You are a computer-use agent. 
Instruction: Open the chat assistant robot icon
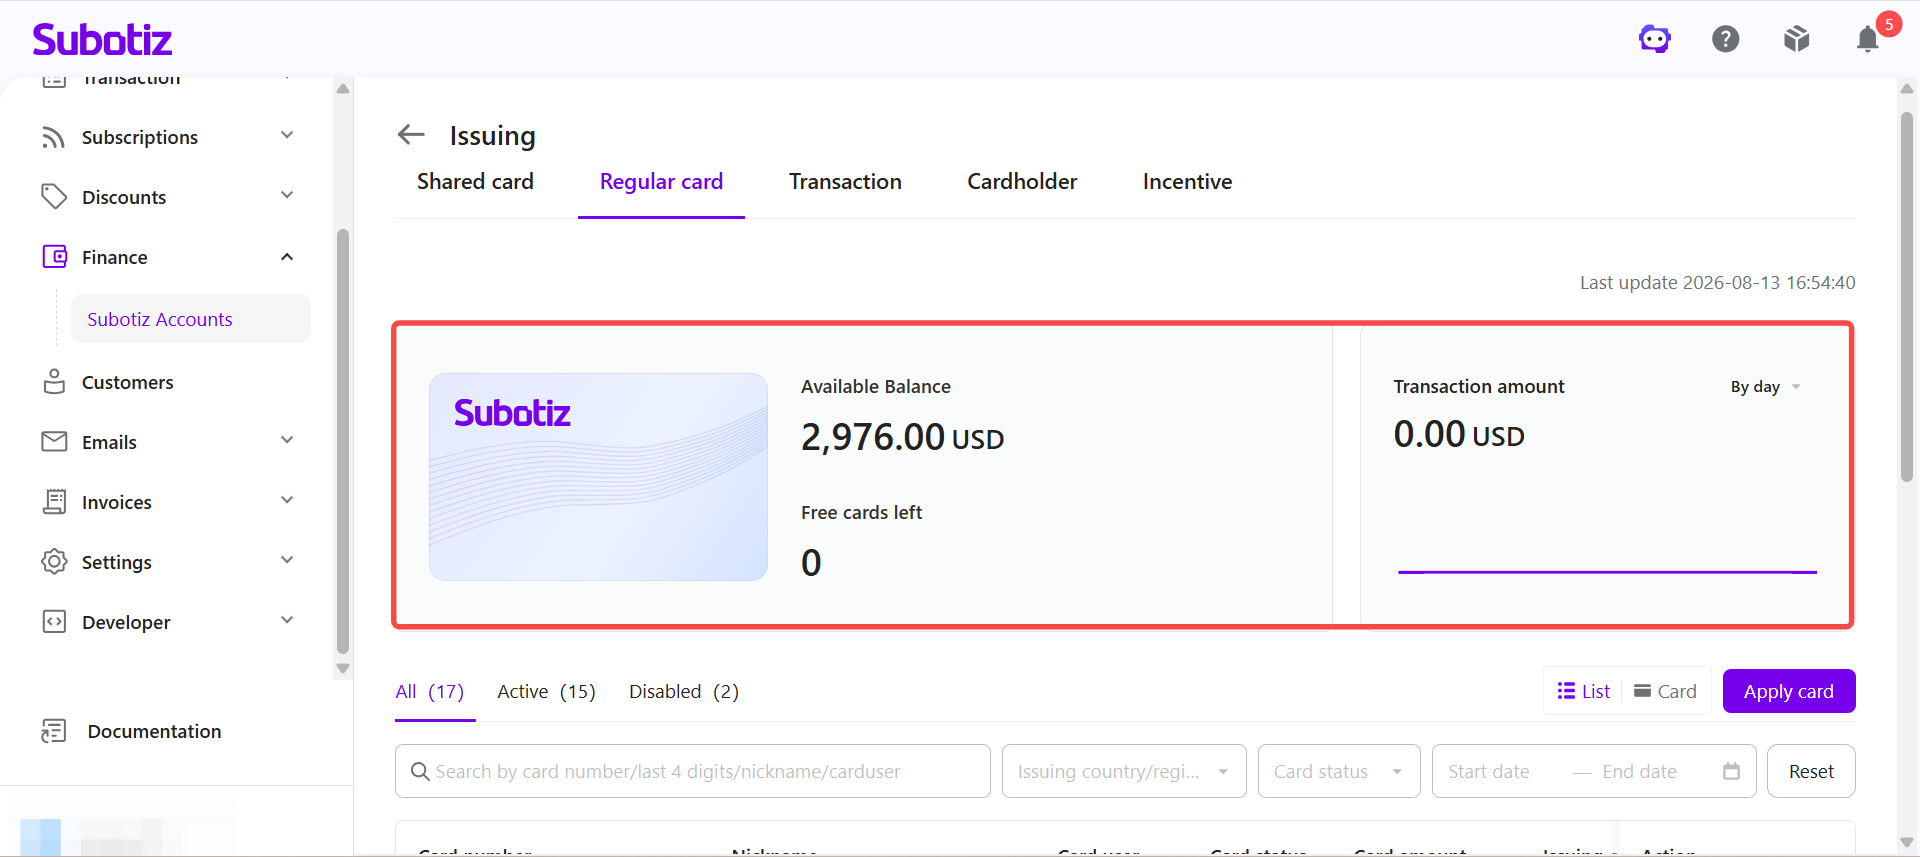pyautogui.click(x=1655, y=39)
